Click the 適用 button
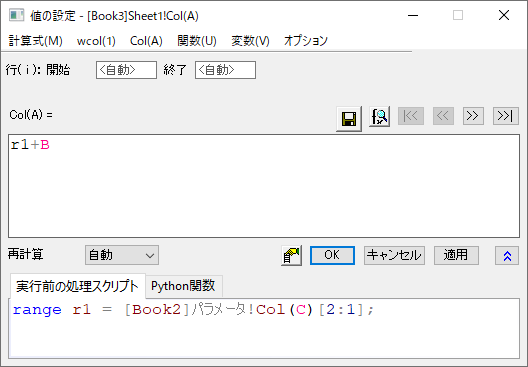Screen dimensions: 528x367 (x=456, y=255)
